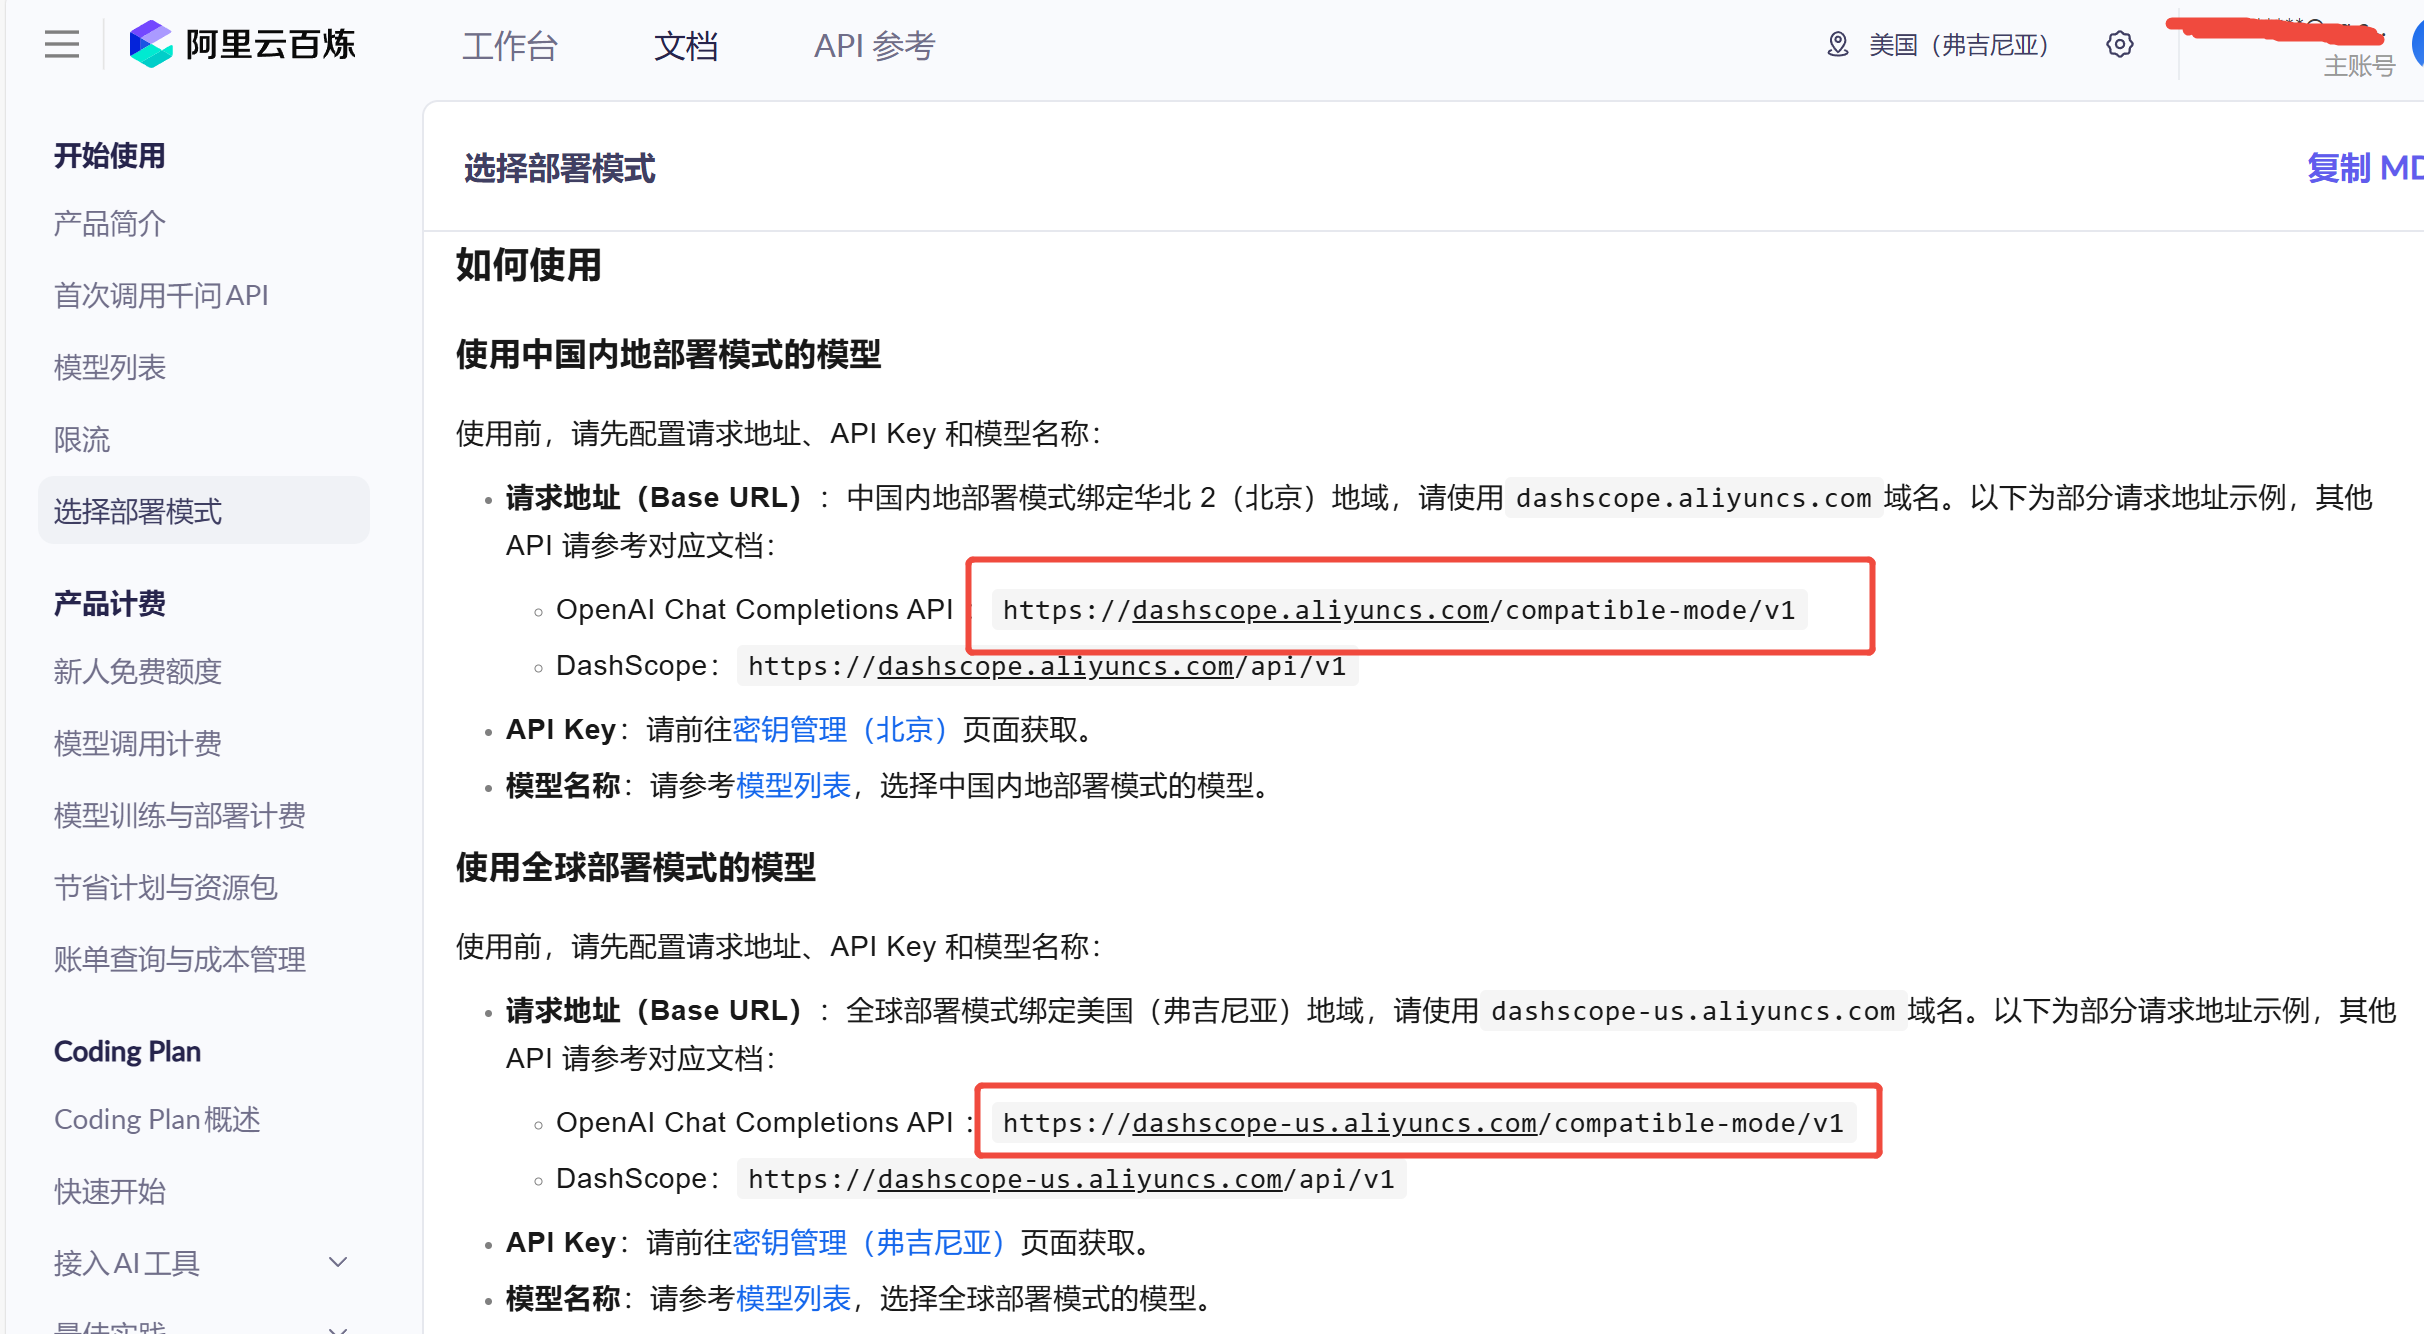The width and height of the screenshot is (2424, 1334).
Task: Open the 密钥管理（弗吉尼亚）link
Action: click(868, 1243)
